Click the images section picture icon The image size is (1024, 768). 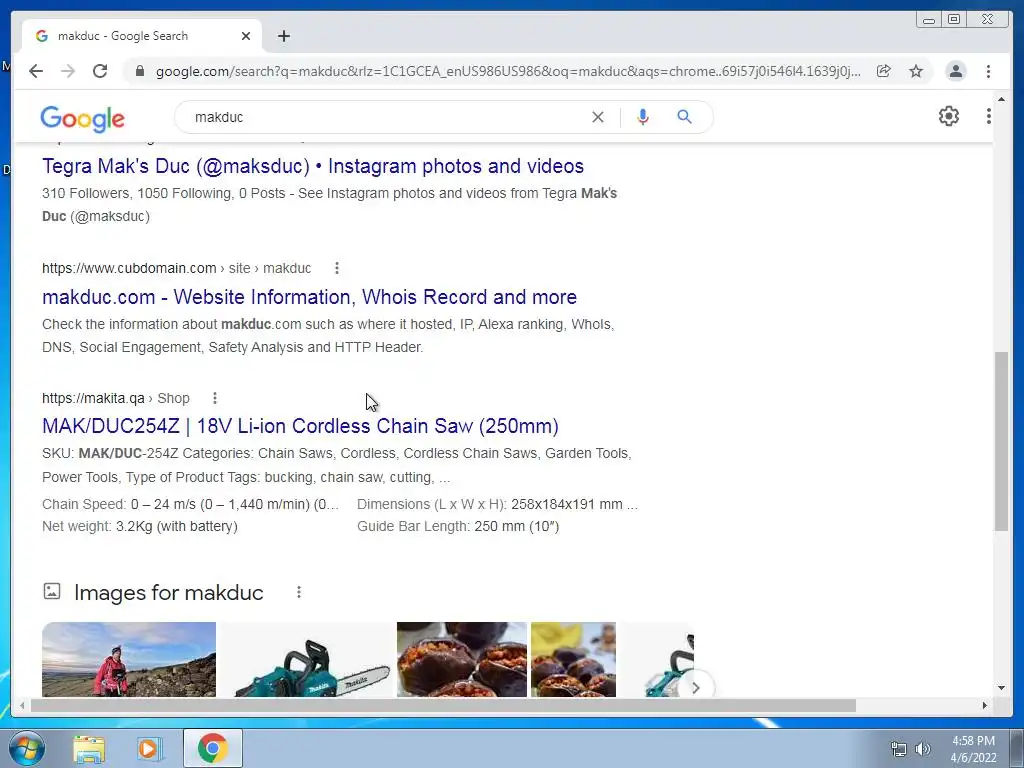pyautogui.click(x=52, y=592)
